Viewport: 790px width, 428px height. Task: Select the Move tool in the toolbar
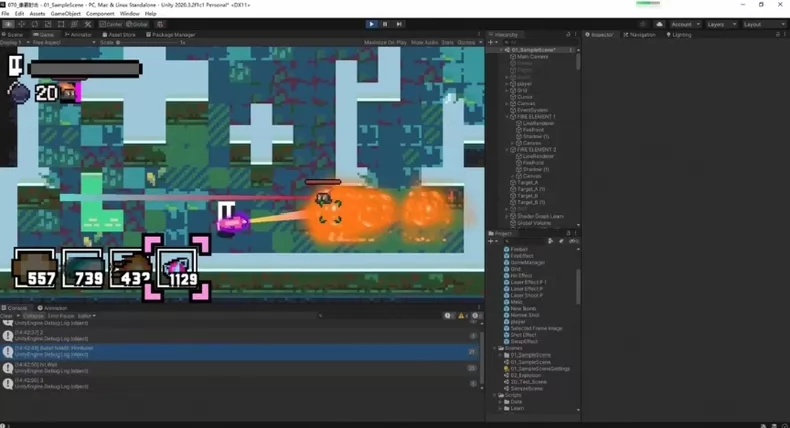[x=22, y=24]
